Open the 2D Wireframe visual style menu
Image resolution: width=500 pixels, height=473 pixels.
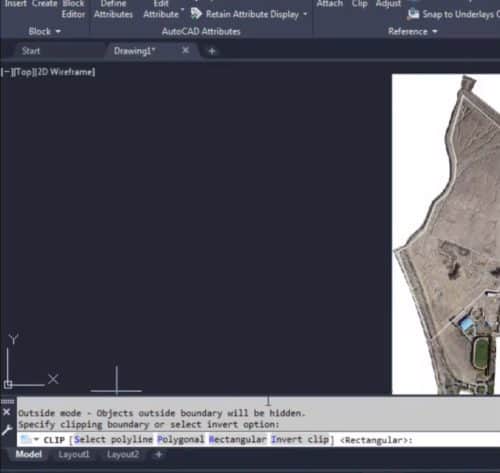(x=66, y=72)
